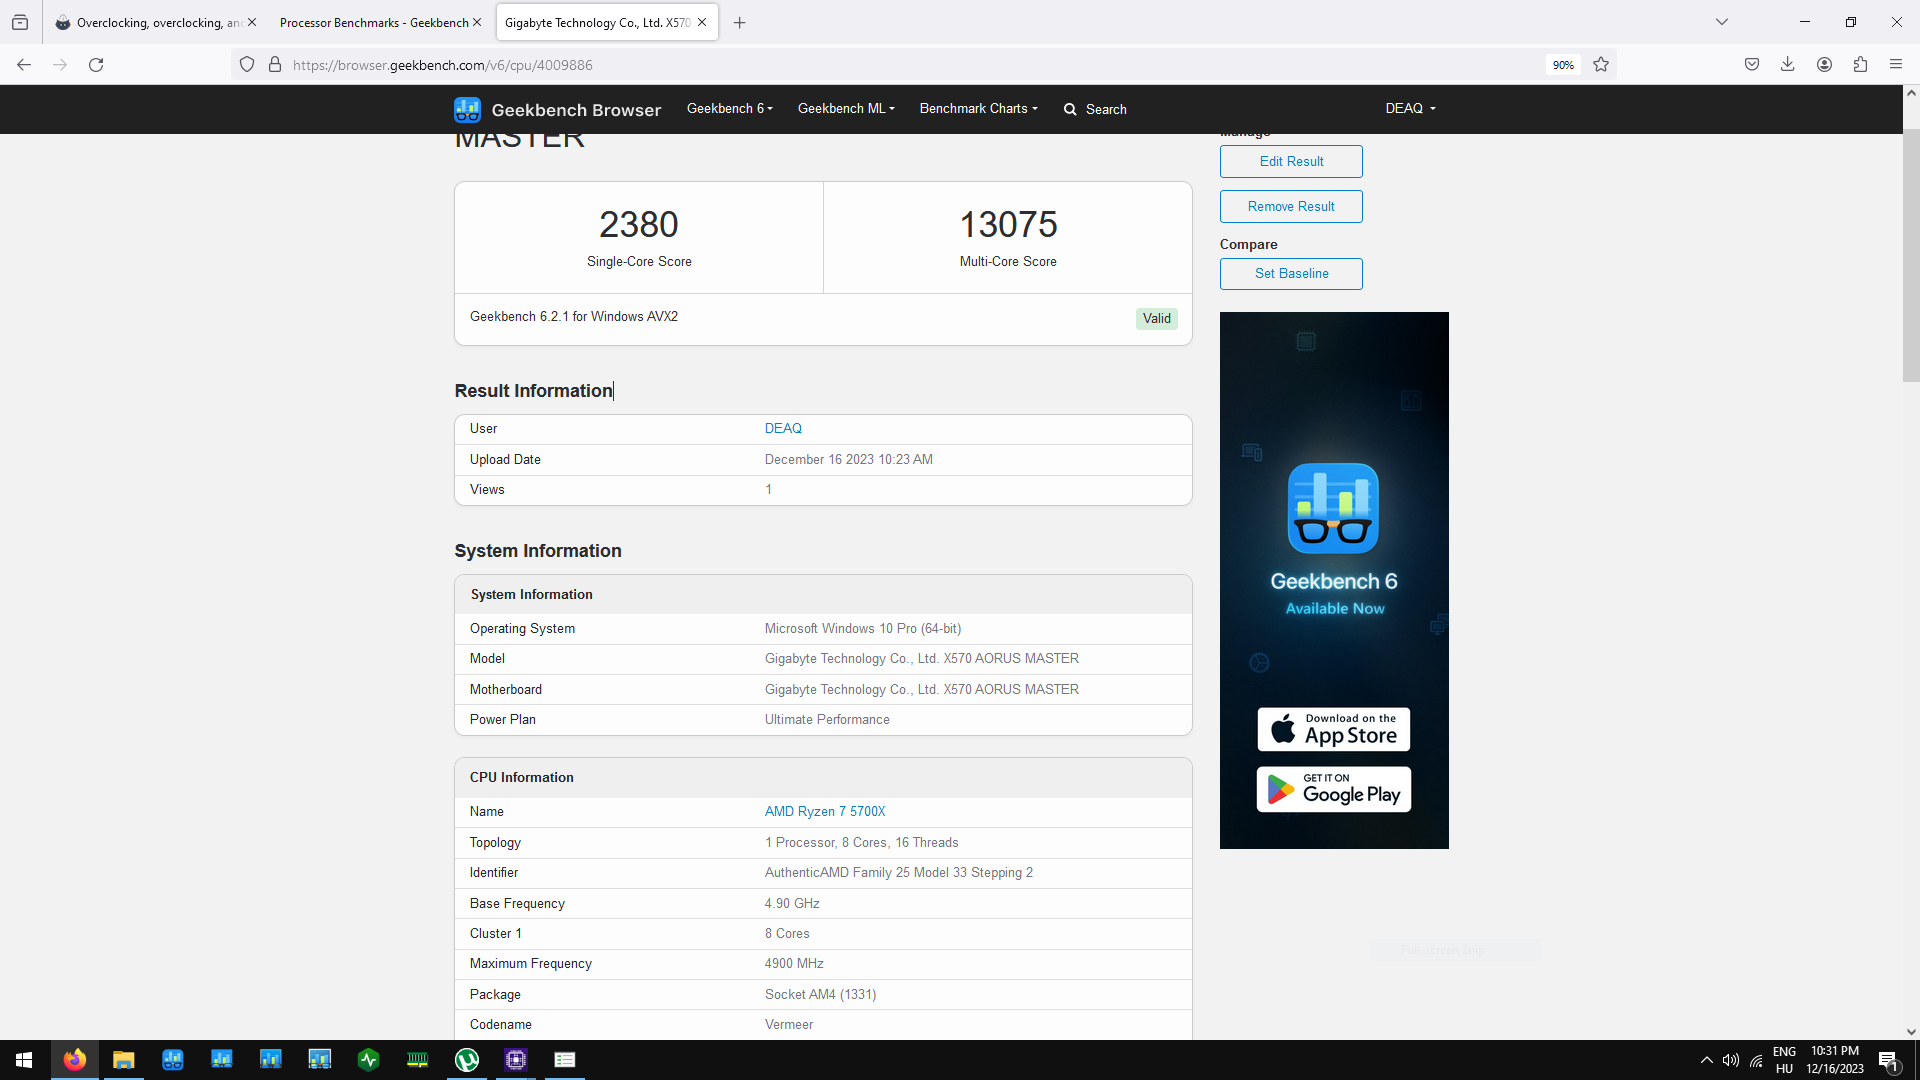The image size is (1920, 1080).
Task: Open the taskbar clock and date
Action: tap(1835, 1060)
